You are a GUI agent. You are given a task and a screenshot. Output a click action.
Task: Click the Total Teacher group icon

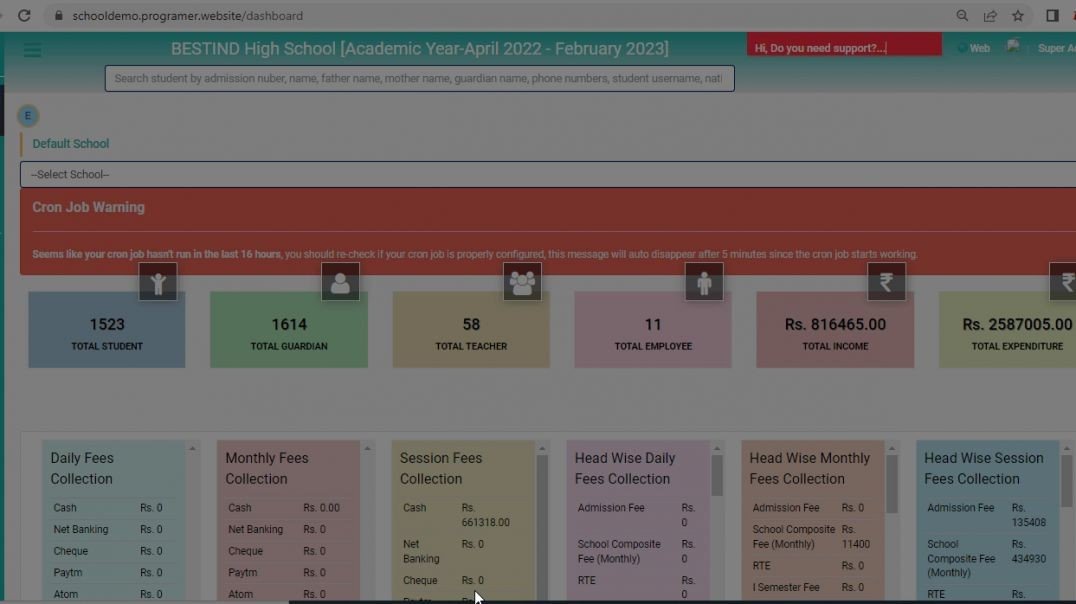click(x=522, y=282)
